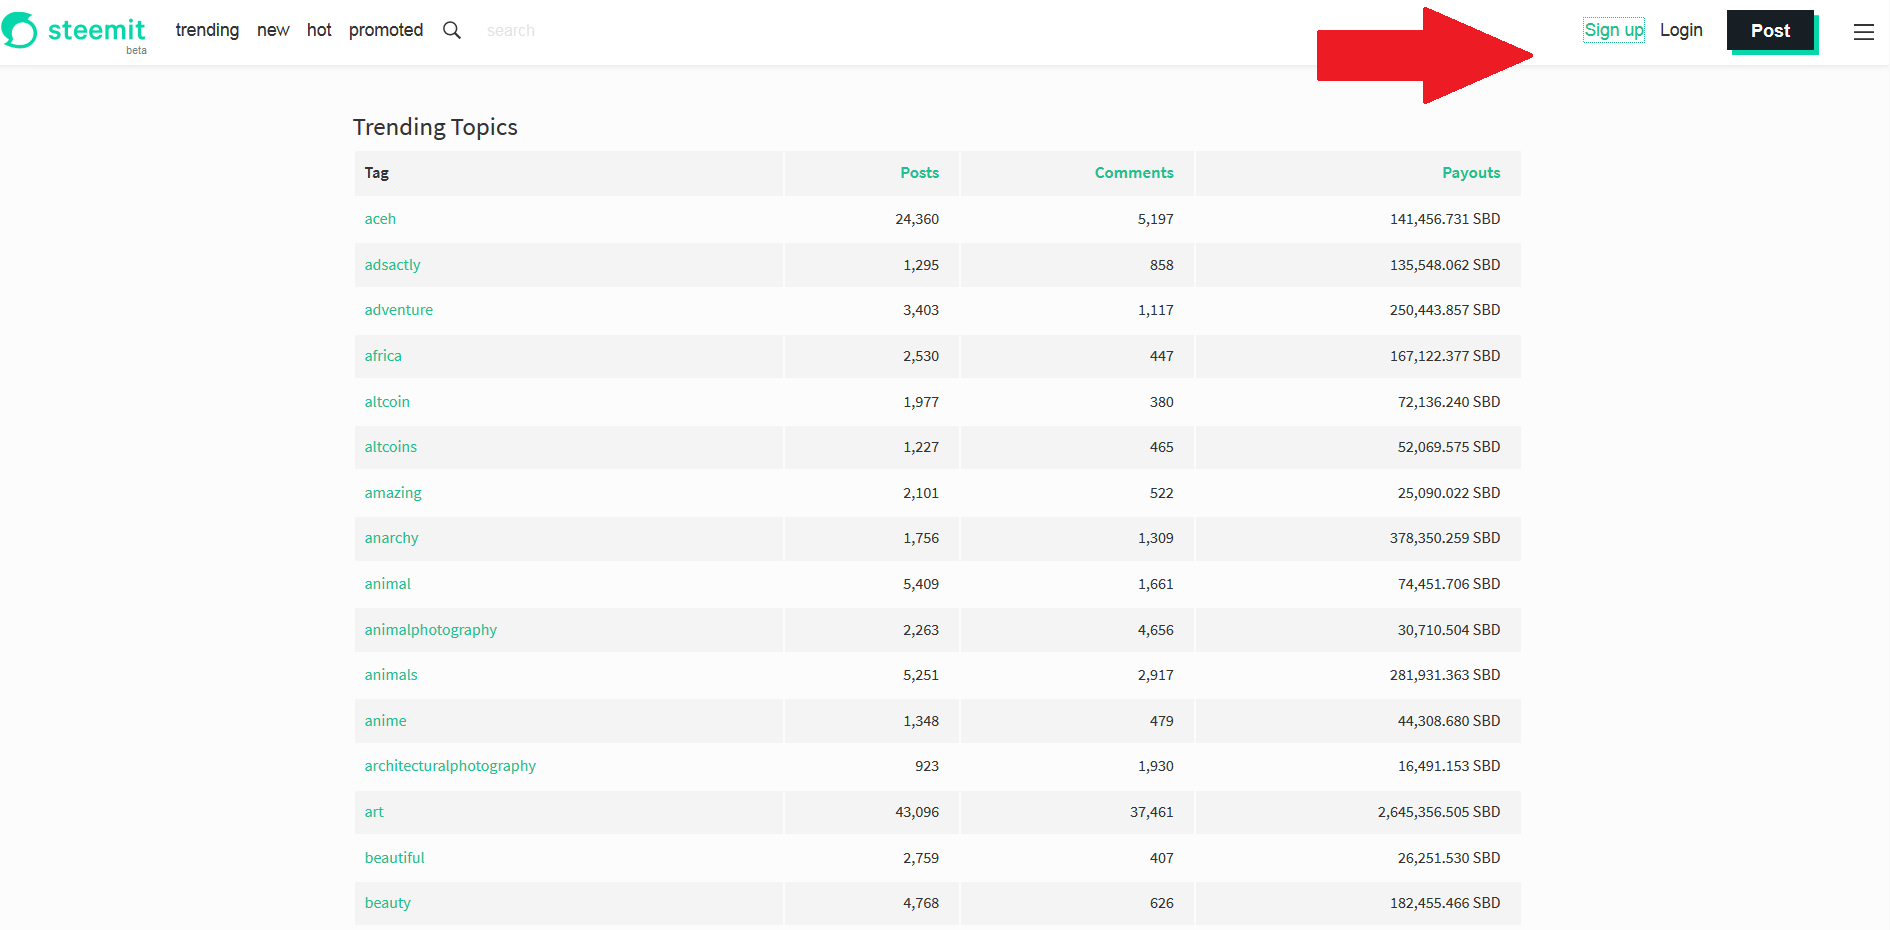Image resolution: width=1890 pixels, height=930 pixels.
Task: Click the Login link
Action: [x=1681, y=30]
